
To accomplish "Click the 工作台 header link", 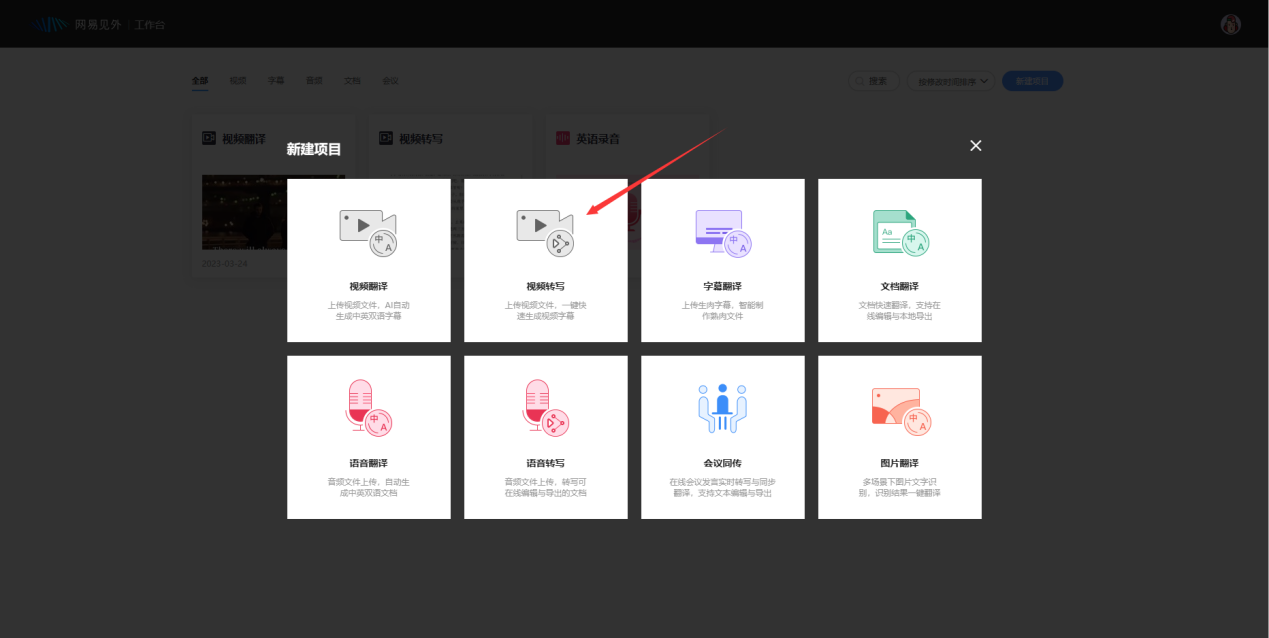I will click(x=150, y=24).
